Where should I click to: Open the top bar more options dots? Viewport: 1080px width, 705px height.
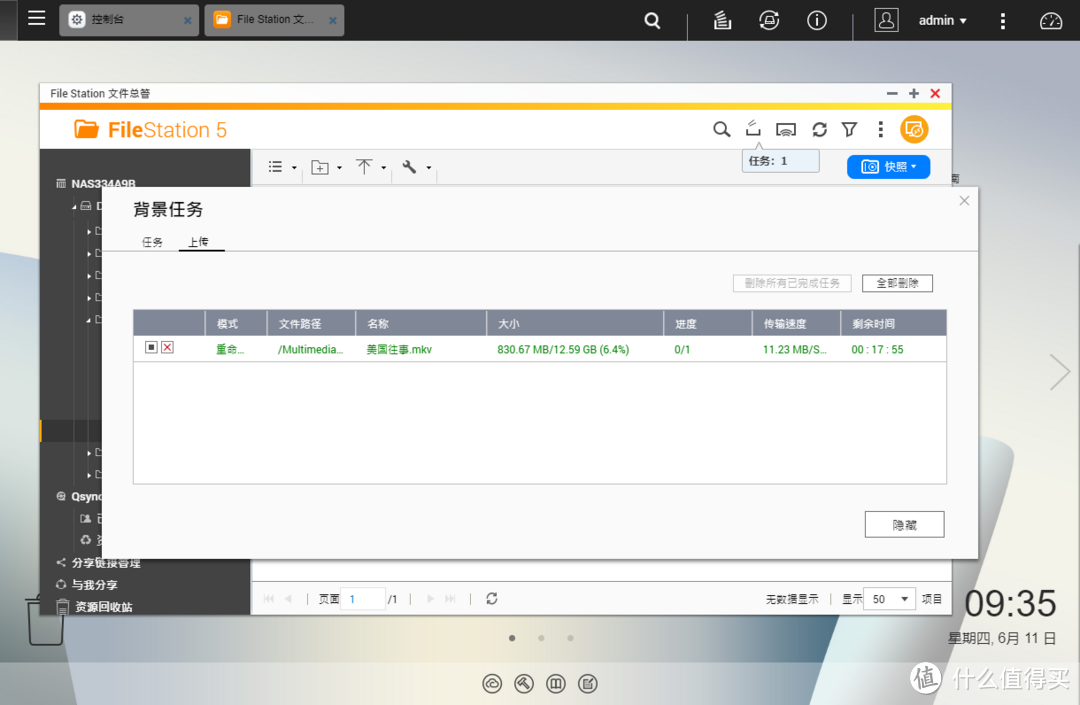click(x=1002, y=21)
